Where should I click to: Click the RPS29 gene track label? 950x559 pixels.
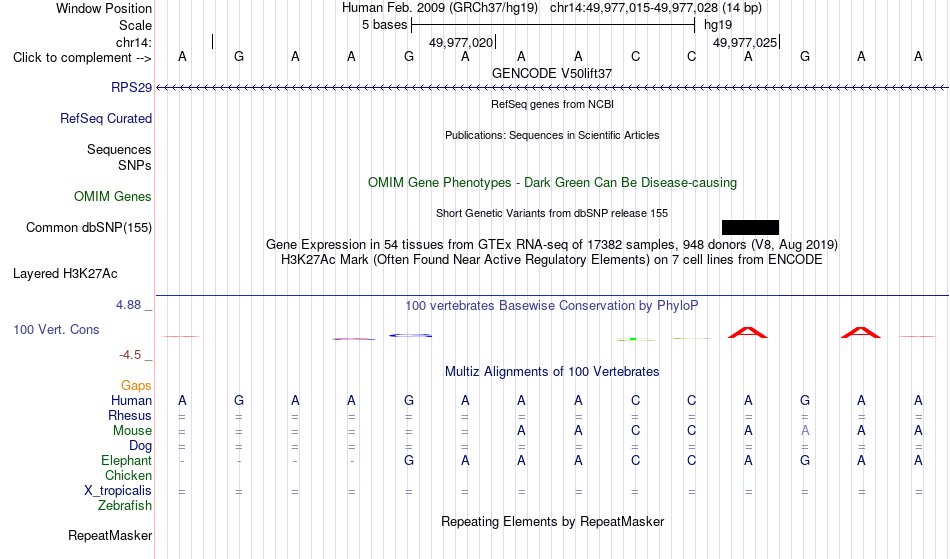(x=131, y=88)
